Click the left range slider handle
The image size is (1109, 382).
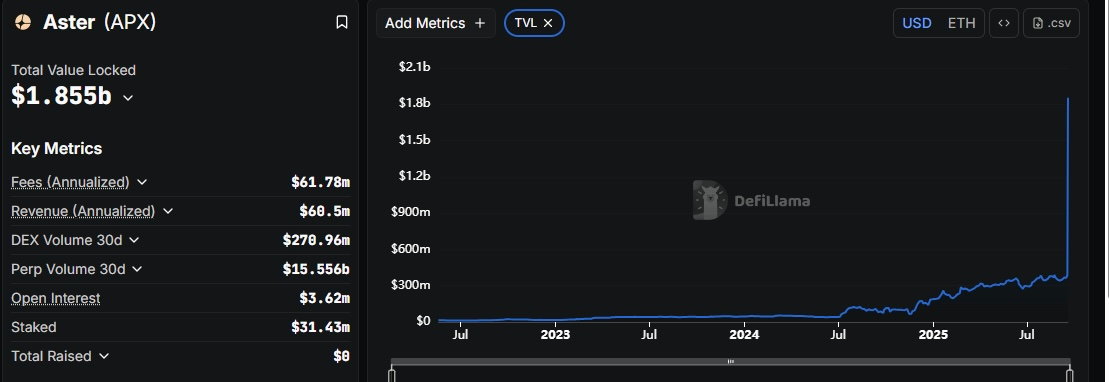coord(392,374)
